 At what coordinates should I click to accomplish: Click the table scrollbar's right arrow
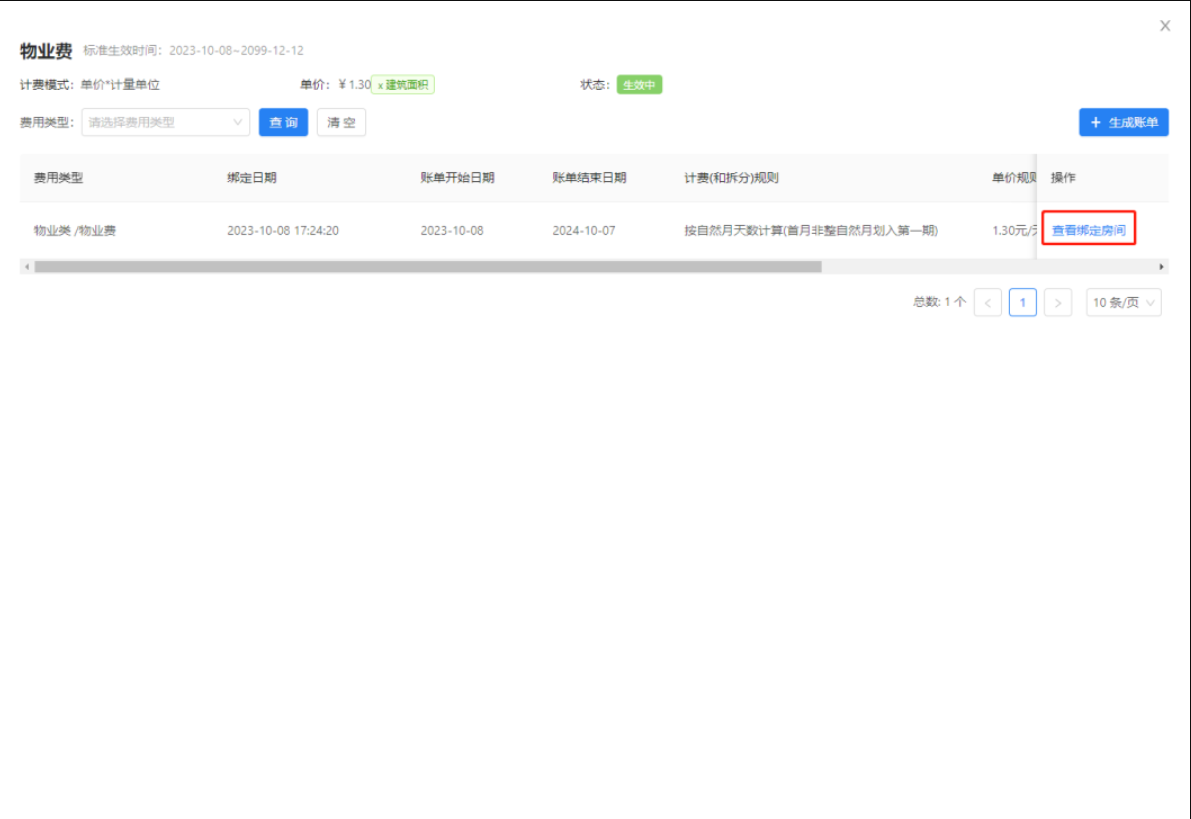(1161, 267)
